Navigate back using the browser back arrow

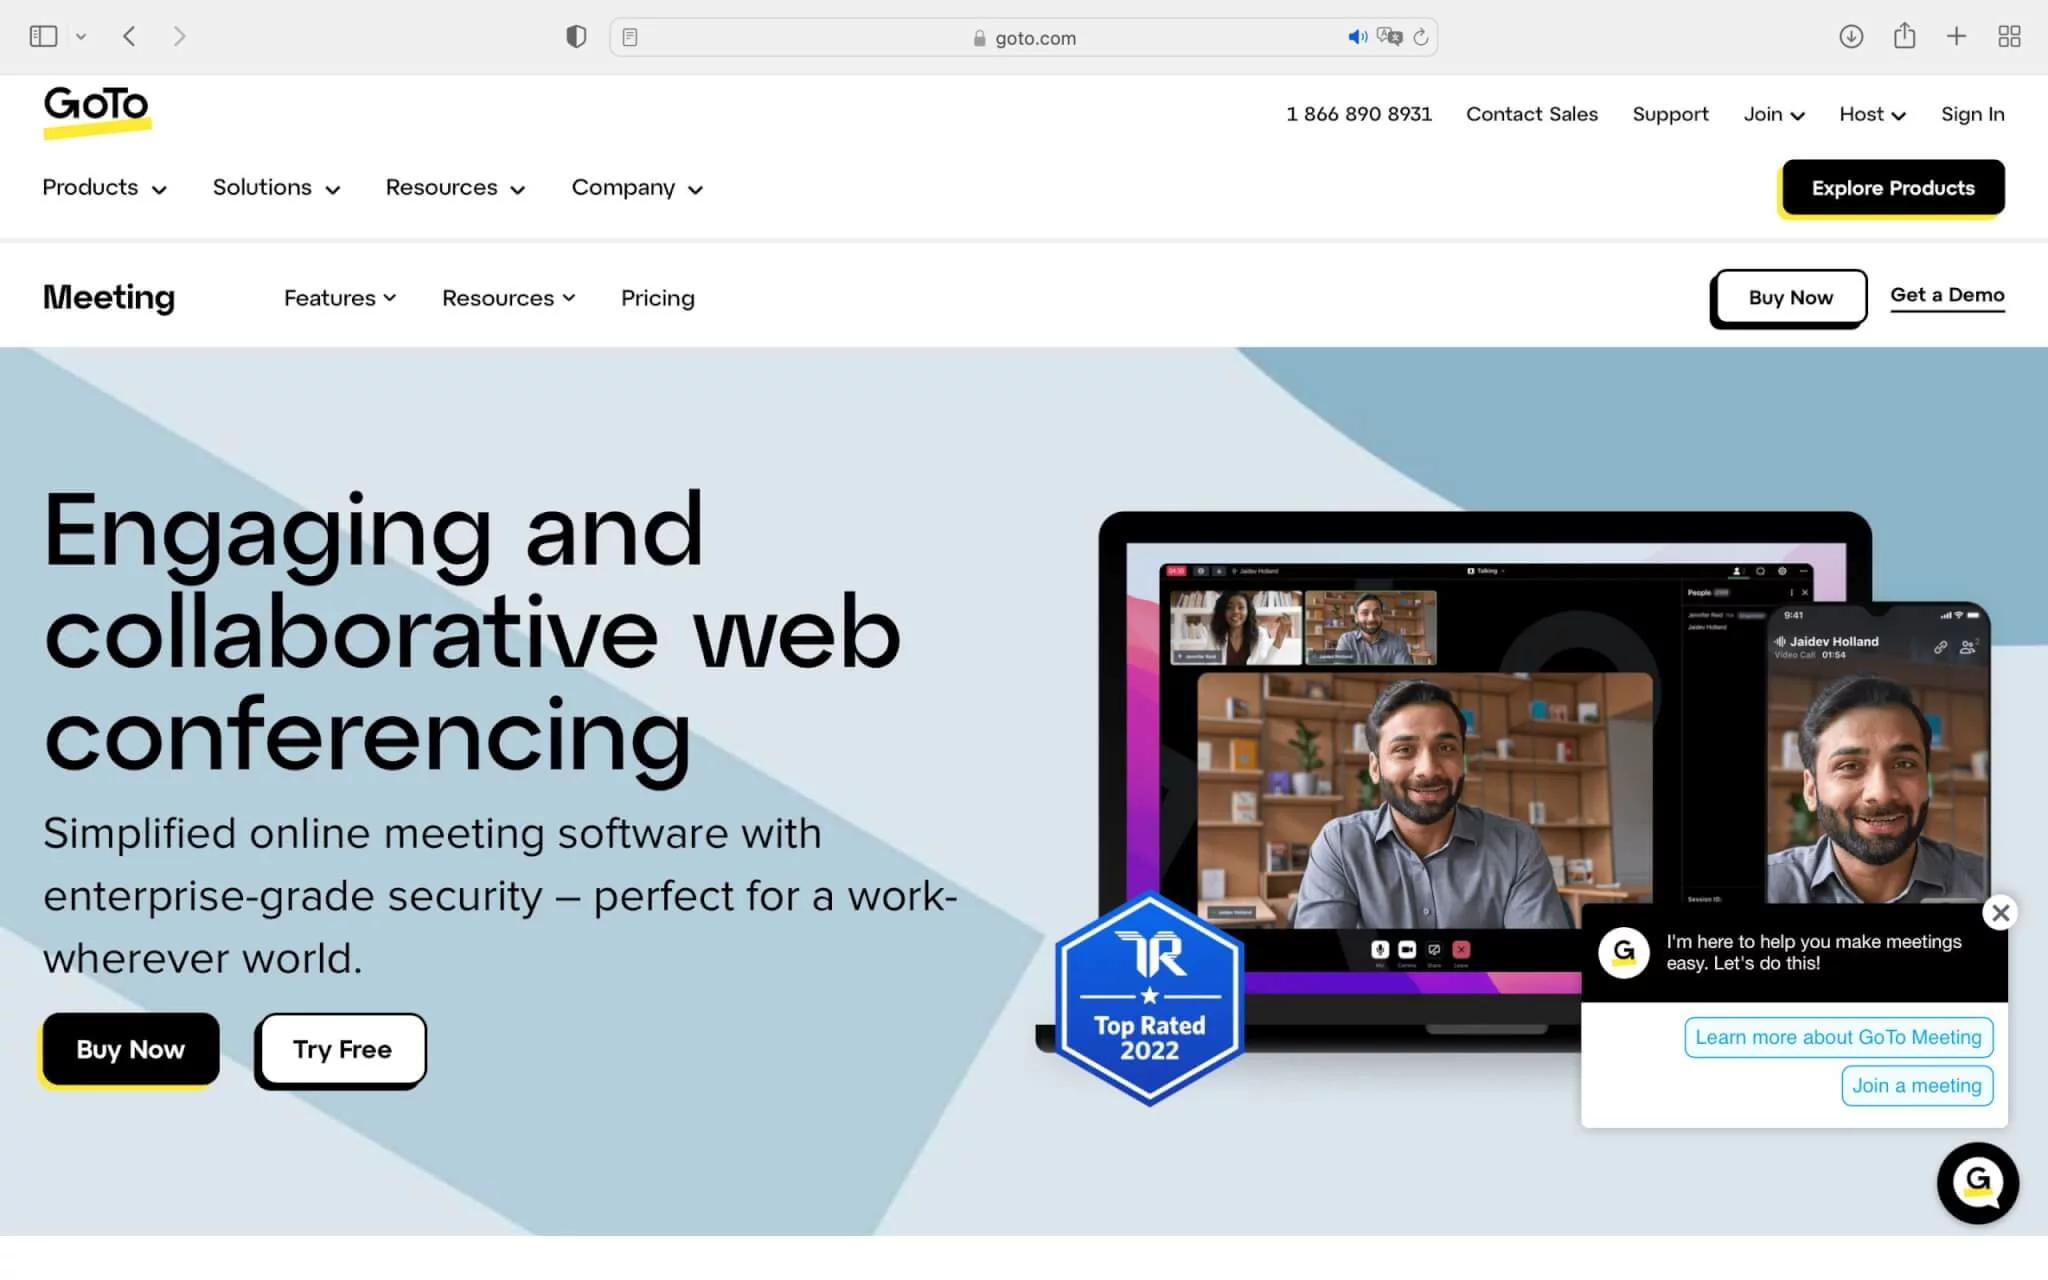pos(129,36)
